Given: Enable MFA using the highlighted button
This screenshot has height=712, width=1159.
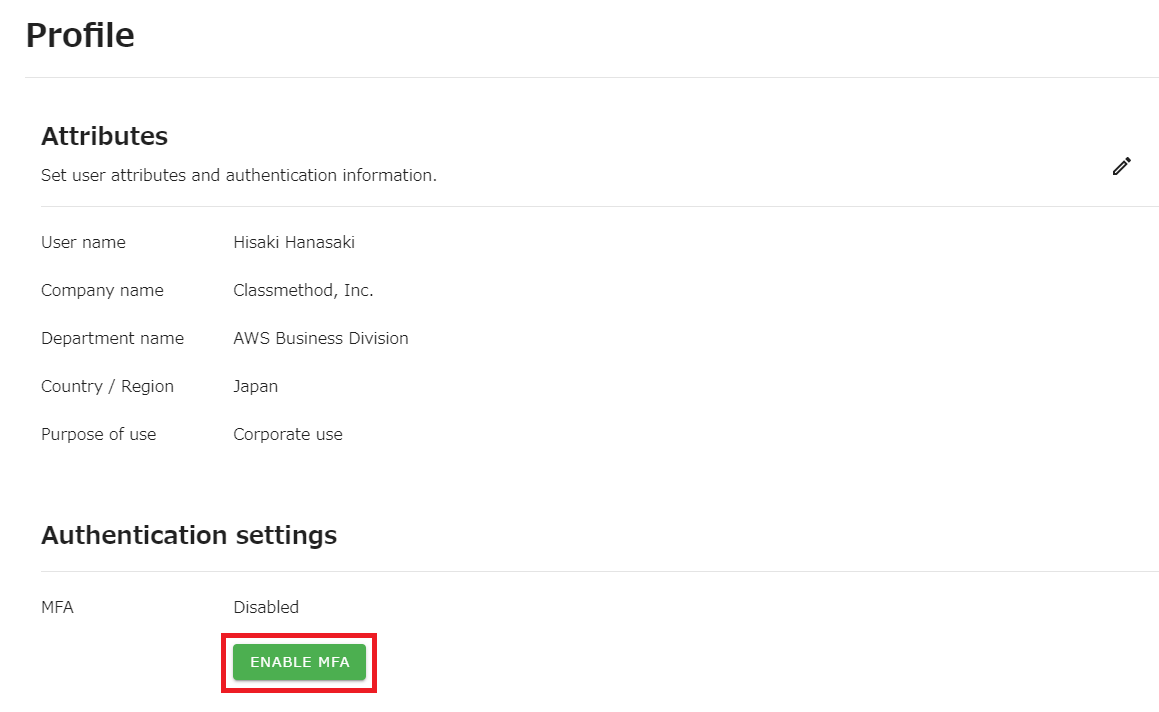Looking at the screenshot, I should [x=299, y=662].
